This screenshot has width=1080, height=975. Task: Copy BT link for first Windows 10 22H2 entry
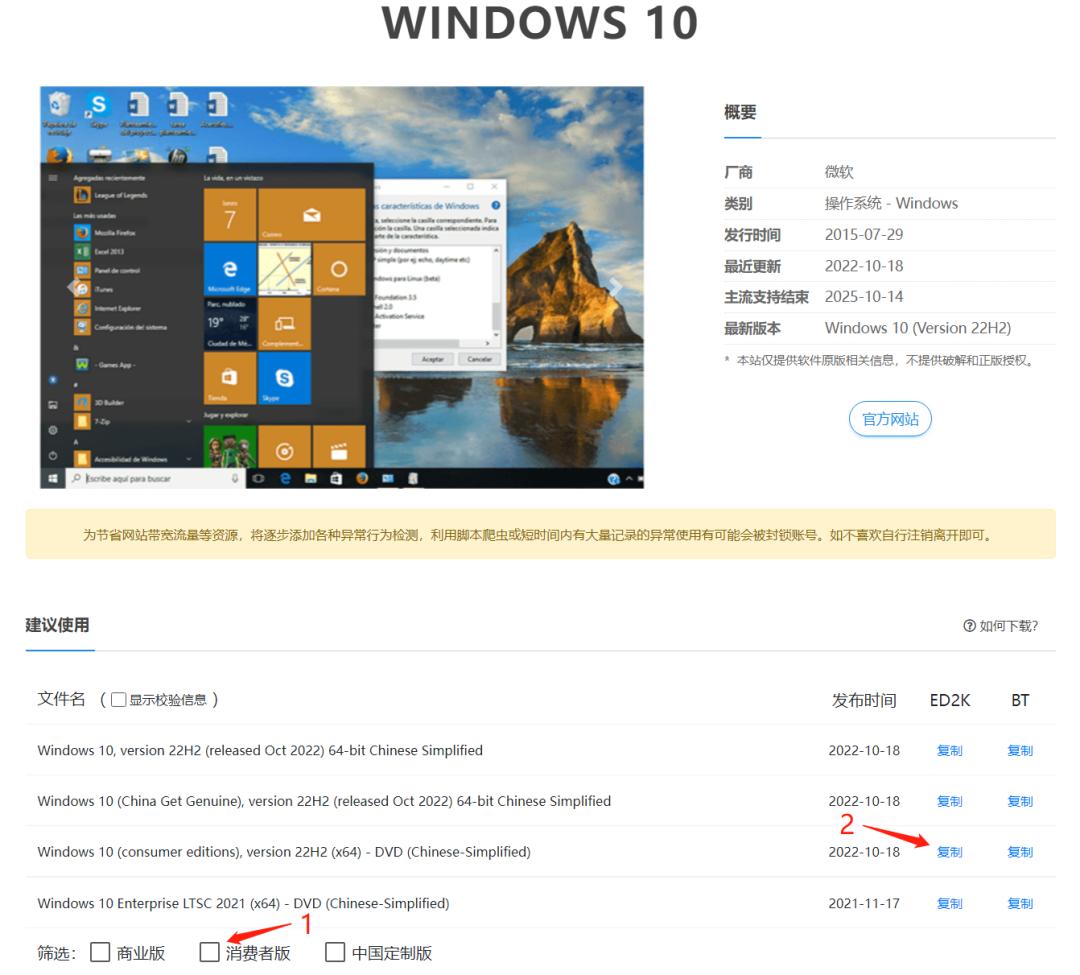(1020, 751)
